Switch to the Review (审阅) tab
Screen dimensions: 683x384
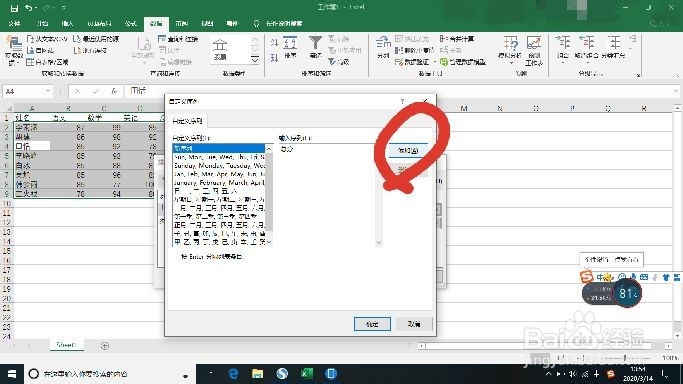coord(182,24)
